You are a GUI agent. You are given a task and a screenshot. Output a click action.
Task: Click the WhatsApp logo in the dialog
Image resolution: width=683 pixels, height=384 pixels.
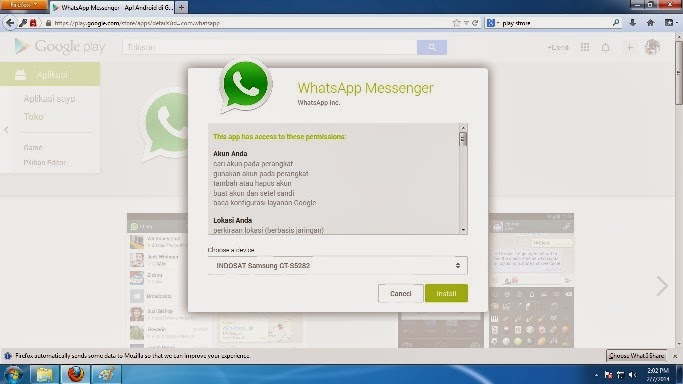[x=245, y=86]
